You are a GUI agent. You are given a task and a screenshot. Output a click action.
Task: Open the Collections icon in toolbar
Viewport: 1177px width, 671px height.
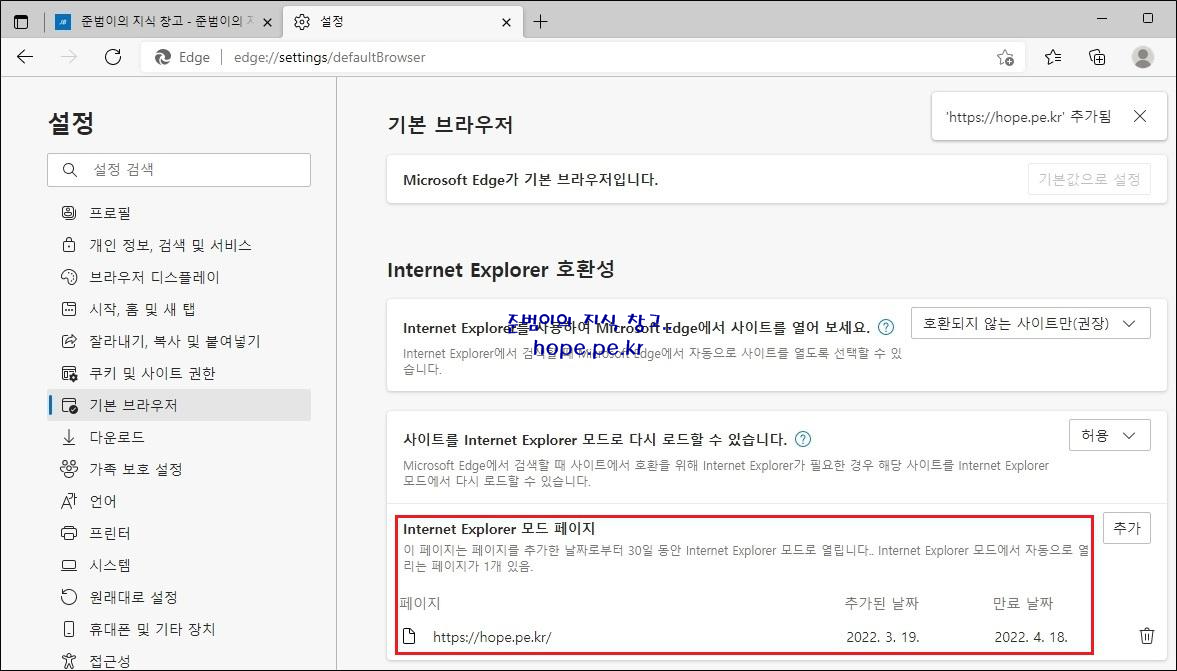(x=1097, y=57)
